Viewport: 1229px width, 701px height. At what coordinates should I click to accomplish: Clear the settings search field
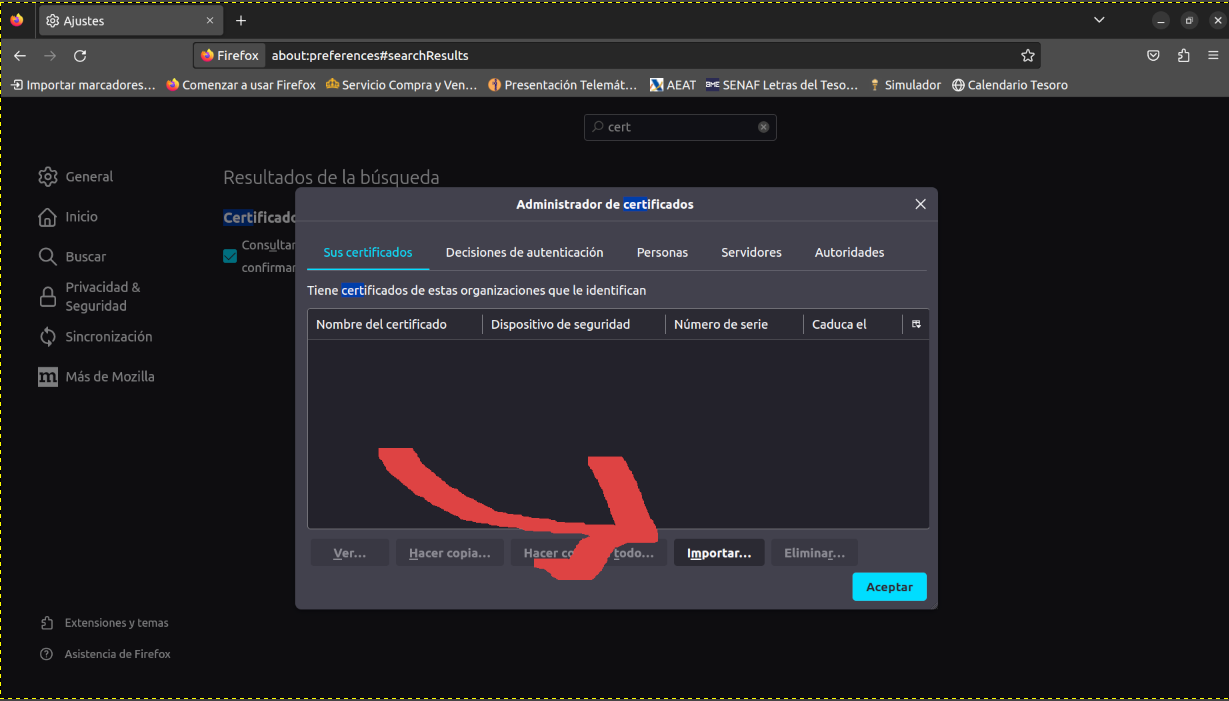[763, 127]
